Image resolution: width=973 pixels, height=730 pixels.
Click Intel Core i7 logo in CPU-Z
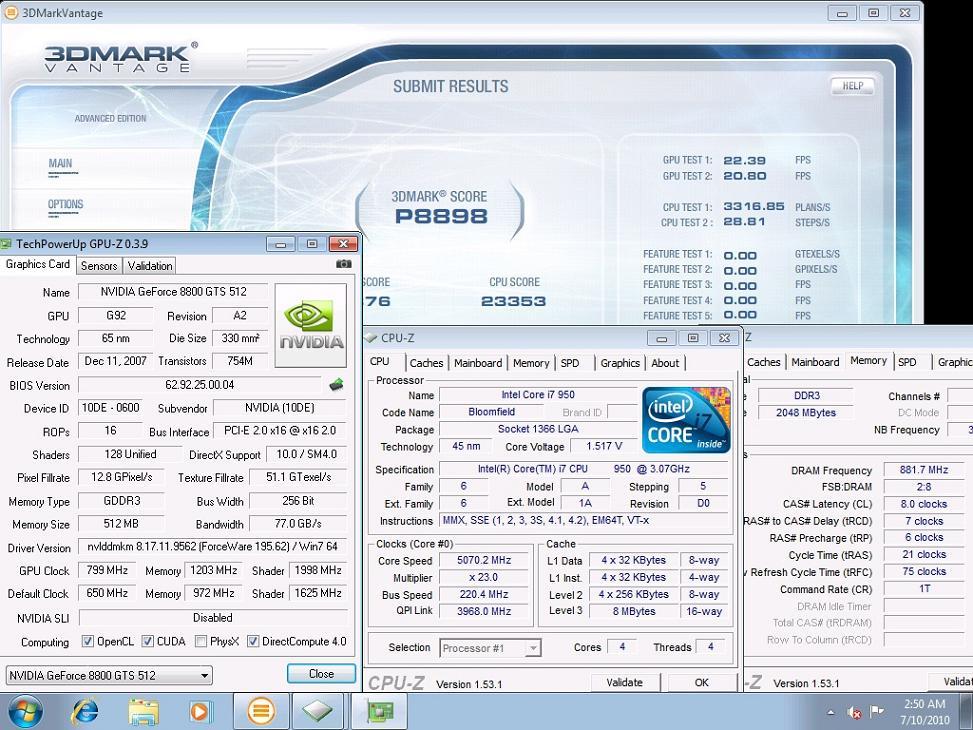click(686, 420)
